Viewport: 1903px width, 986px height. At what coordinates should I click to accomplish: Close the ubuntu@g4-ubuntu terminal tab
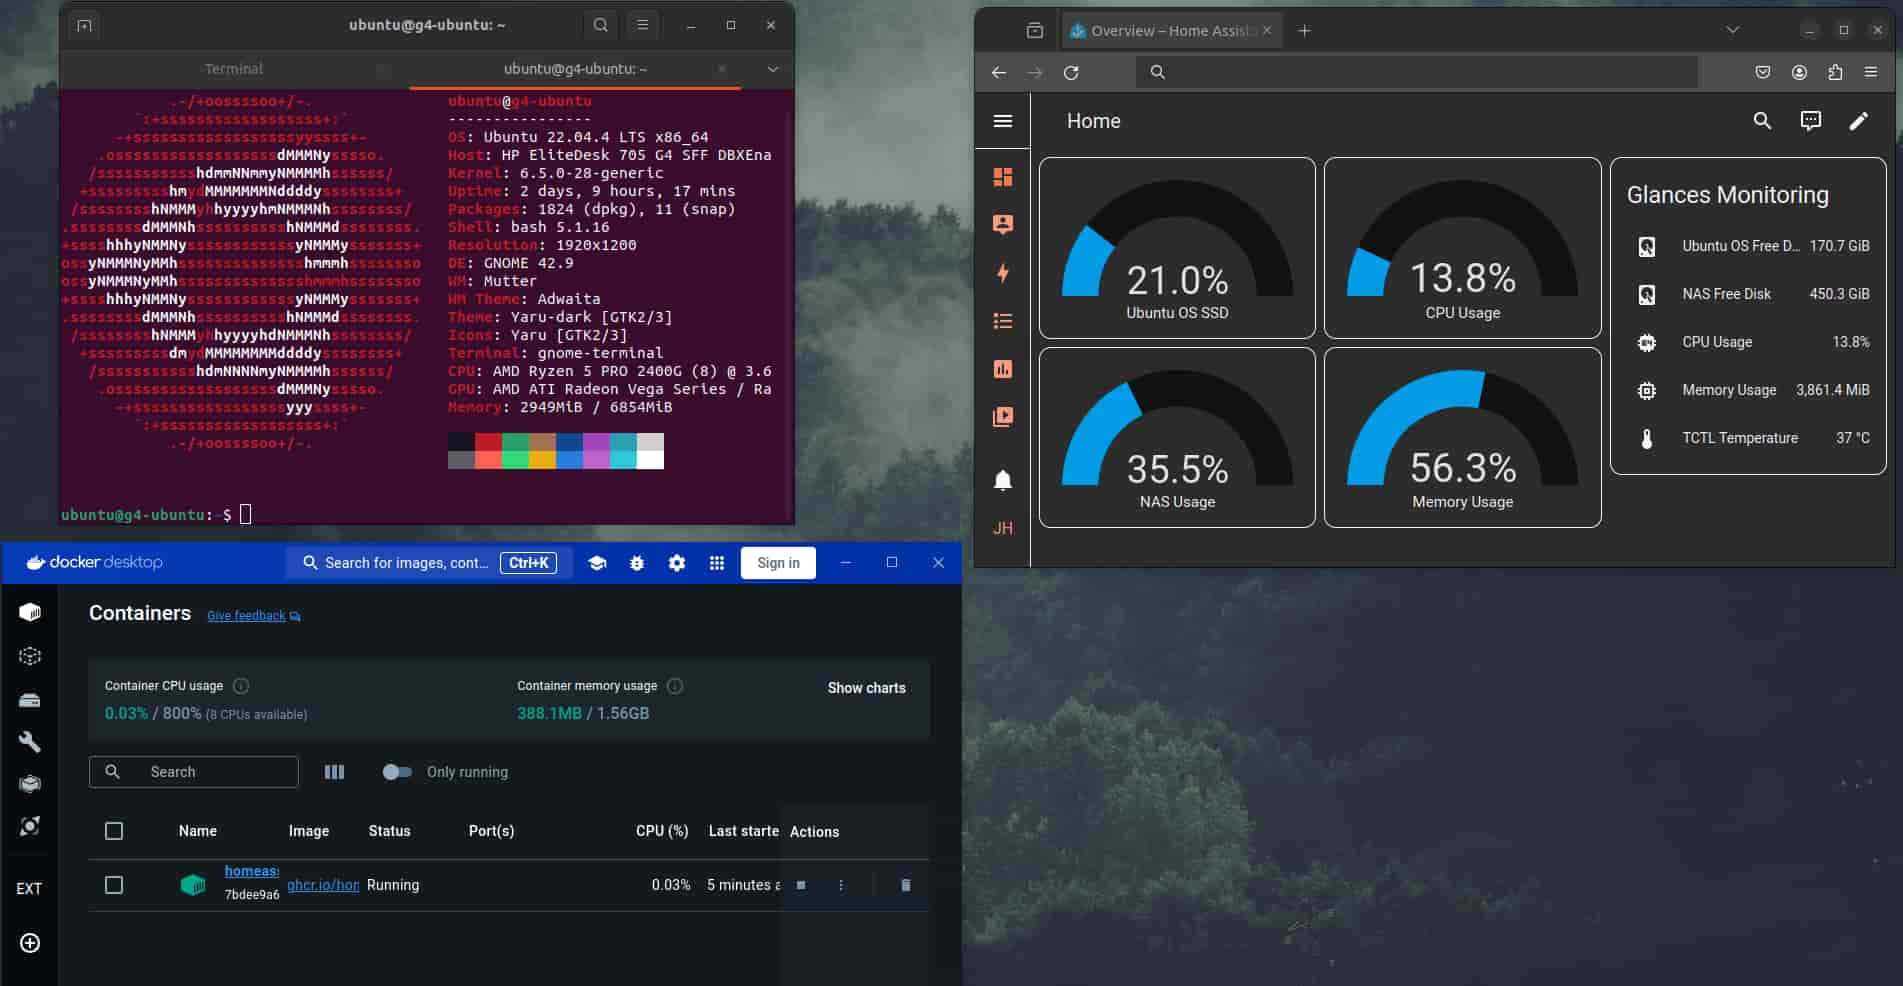722,69
